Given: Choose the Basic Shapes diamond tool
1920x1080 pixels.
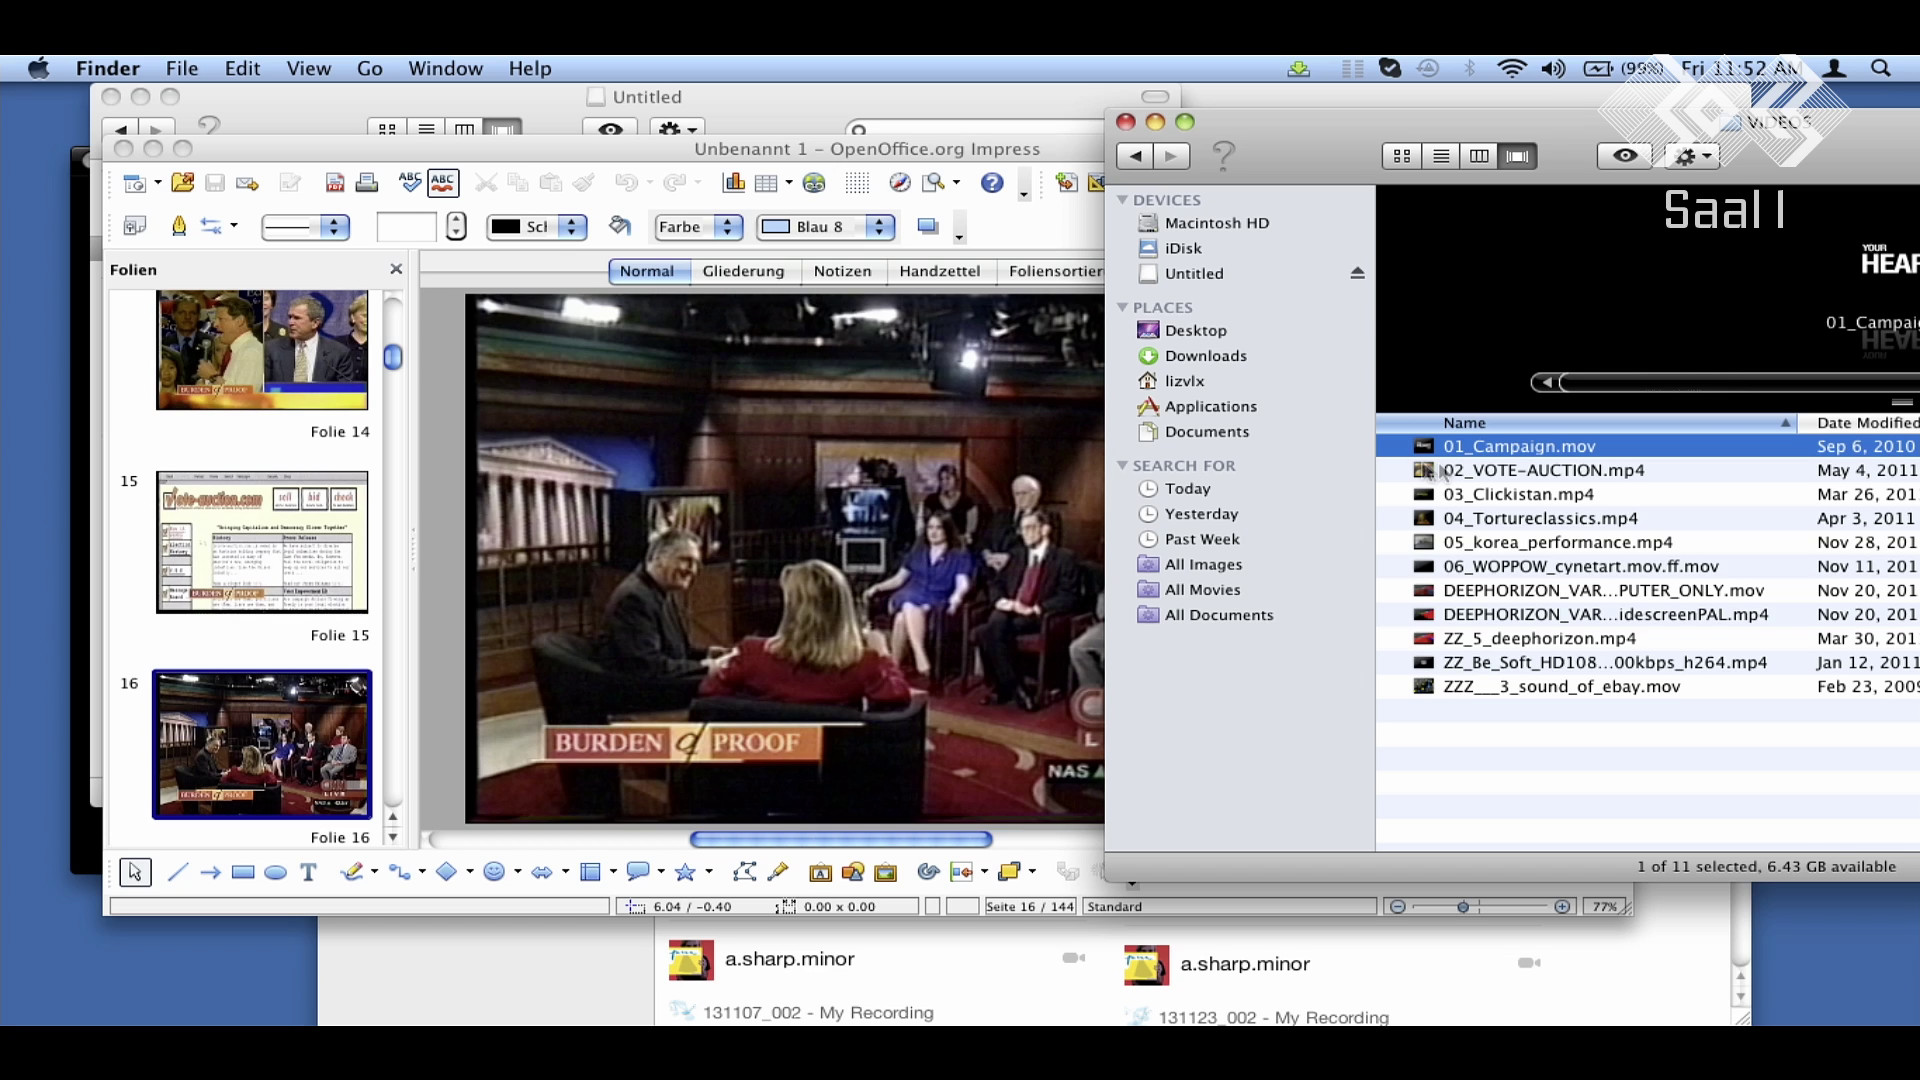Looking at the screenshot, I should [x=446, y=872].
